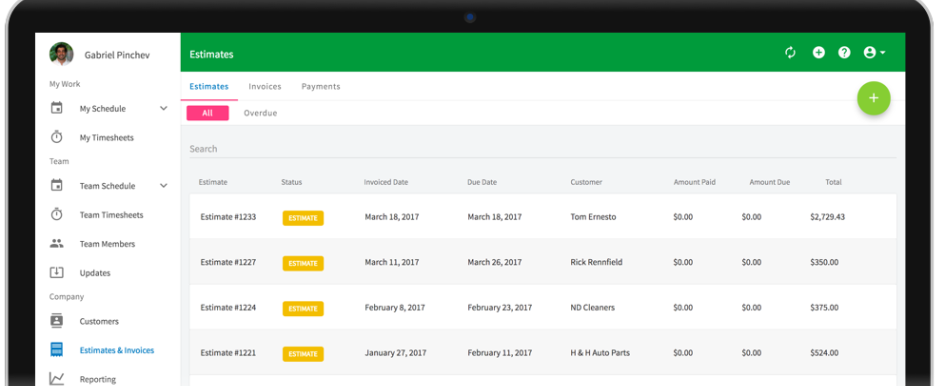This screenshot has width=945, height=386.
Task: Open Team Schedule in sidebar
Action: click(107, 186)
